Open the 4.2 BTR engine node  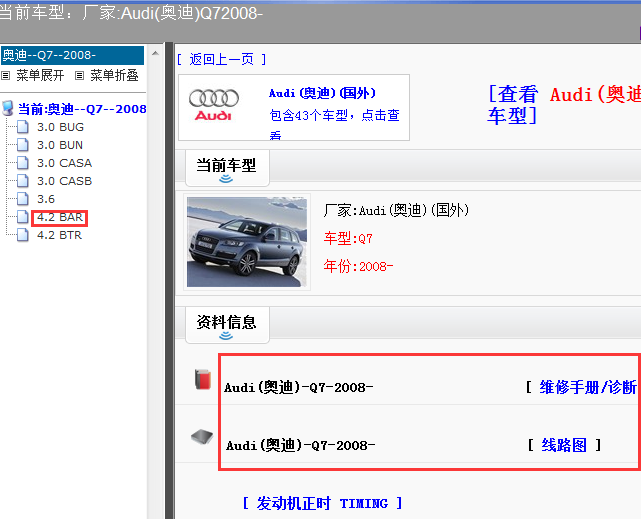tap(60, 235)
